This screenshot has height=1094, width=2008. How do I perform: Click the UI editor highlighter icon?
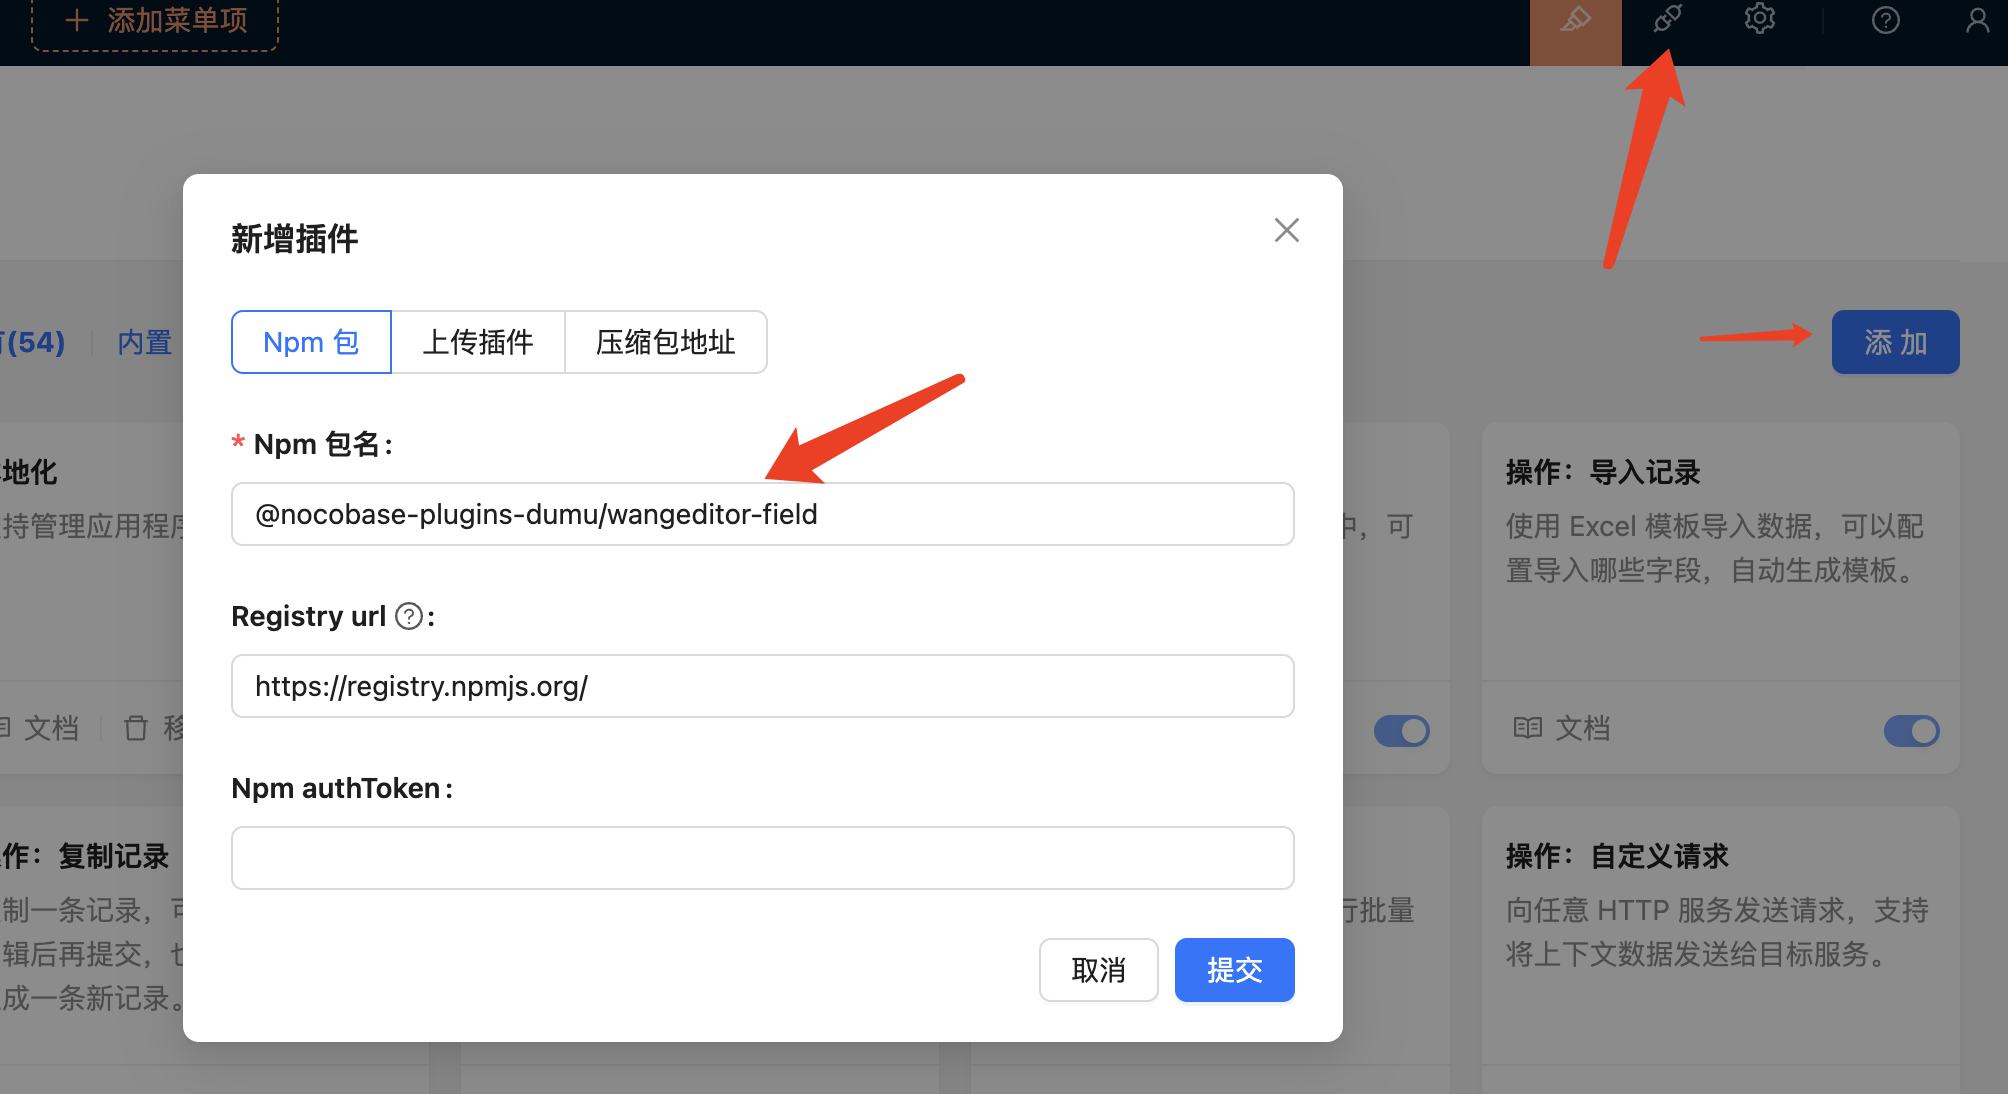point(1575,21)
